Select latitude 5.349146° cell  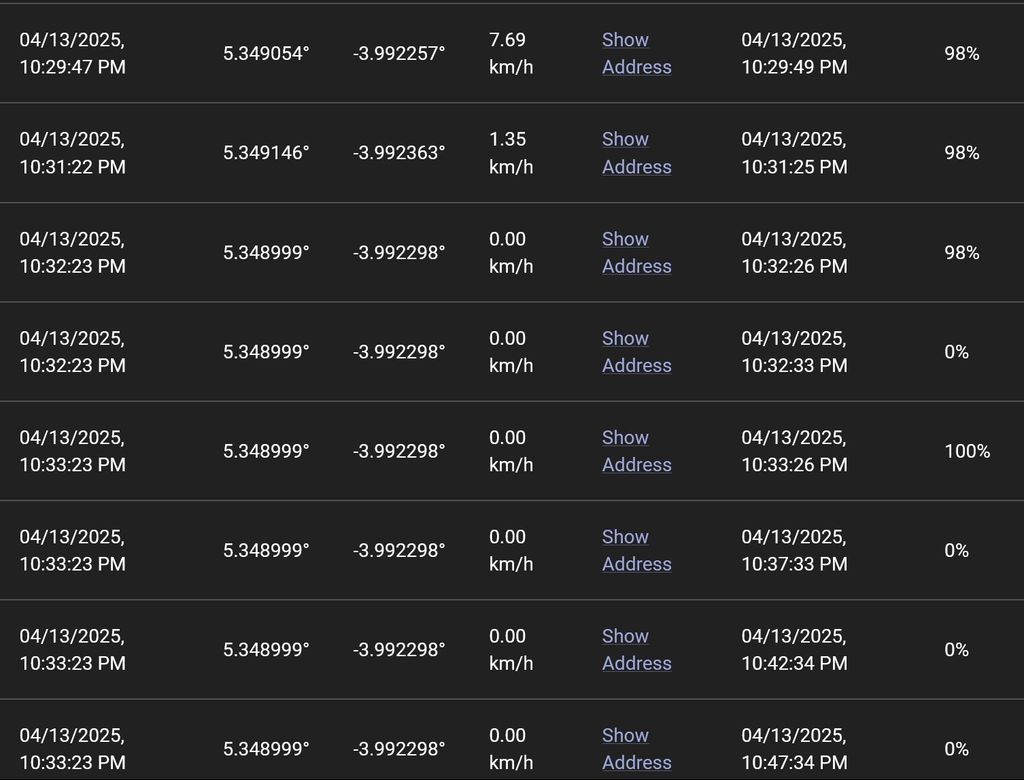tap(266, 153)
